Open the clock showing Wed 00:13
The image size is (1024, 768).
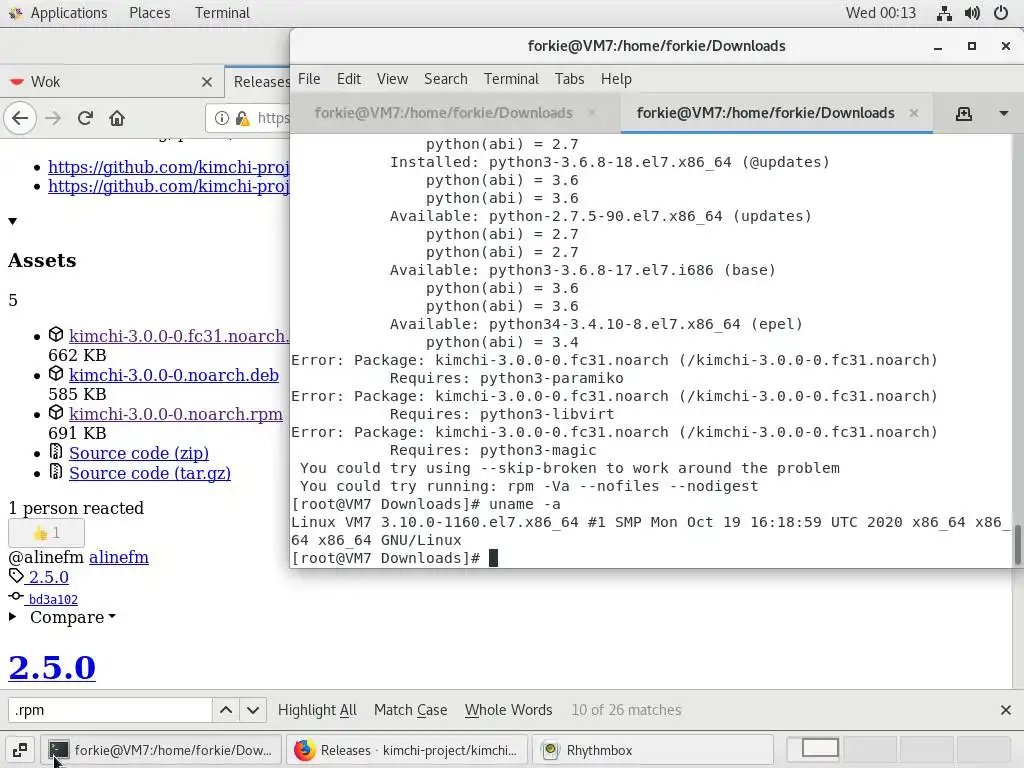click(x=880, y=13)
